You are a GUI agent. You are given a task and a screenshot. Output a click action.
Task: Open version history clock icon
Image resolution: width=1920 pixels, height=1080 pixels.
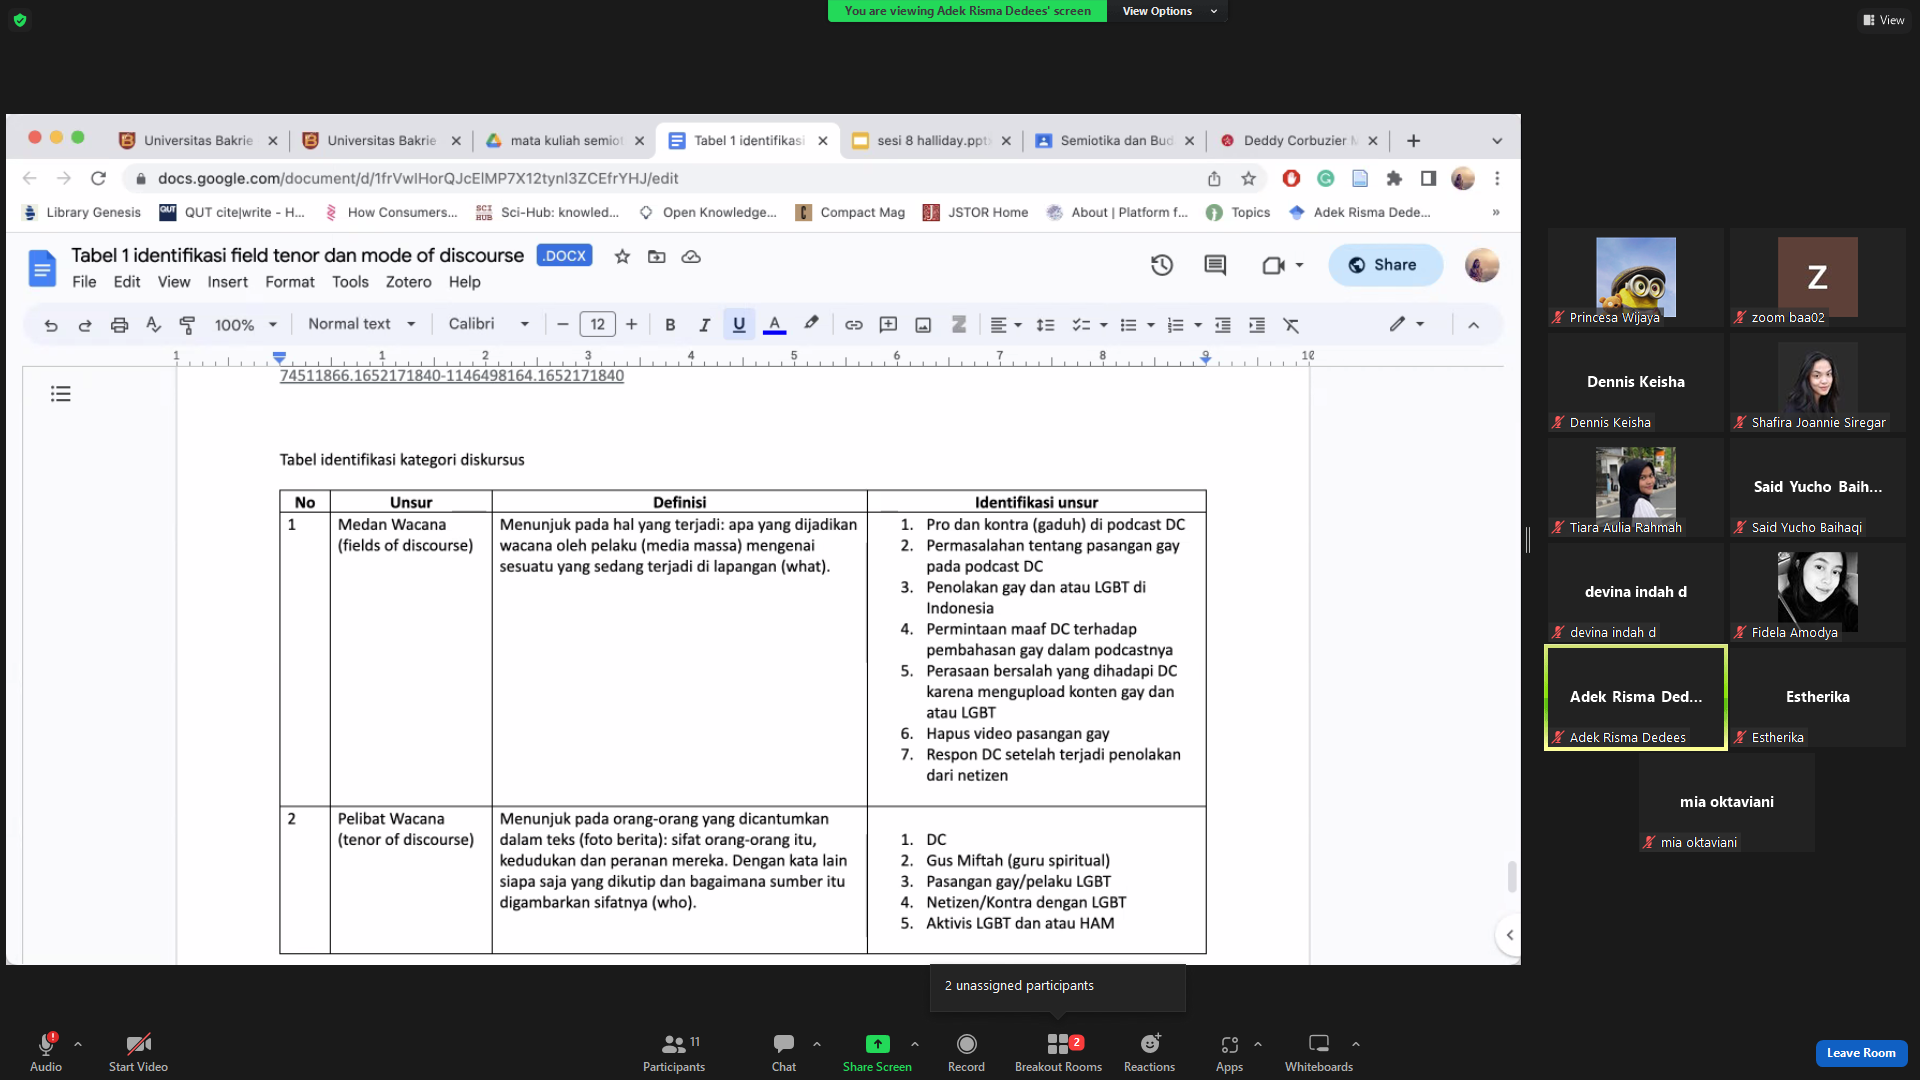(x=1161, y=265)
